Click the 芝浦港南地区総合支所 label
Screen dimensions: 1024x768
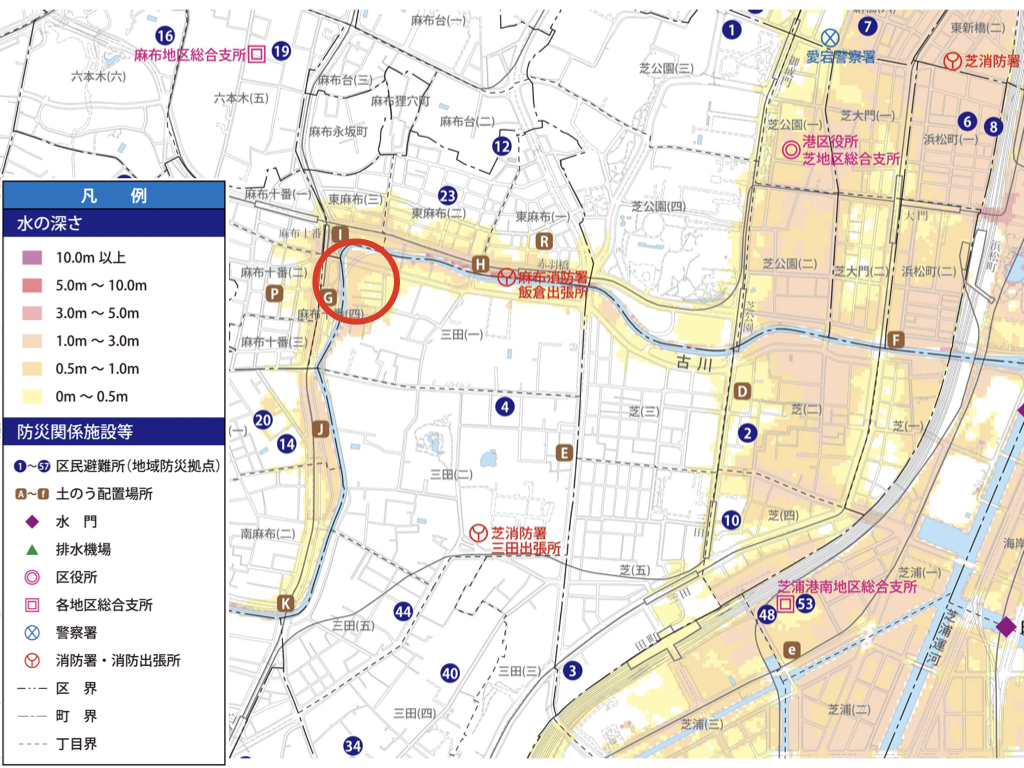pyautogui.click(x=847, y=587)
